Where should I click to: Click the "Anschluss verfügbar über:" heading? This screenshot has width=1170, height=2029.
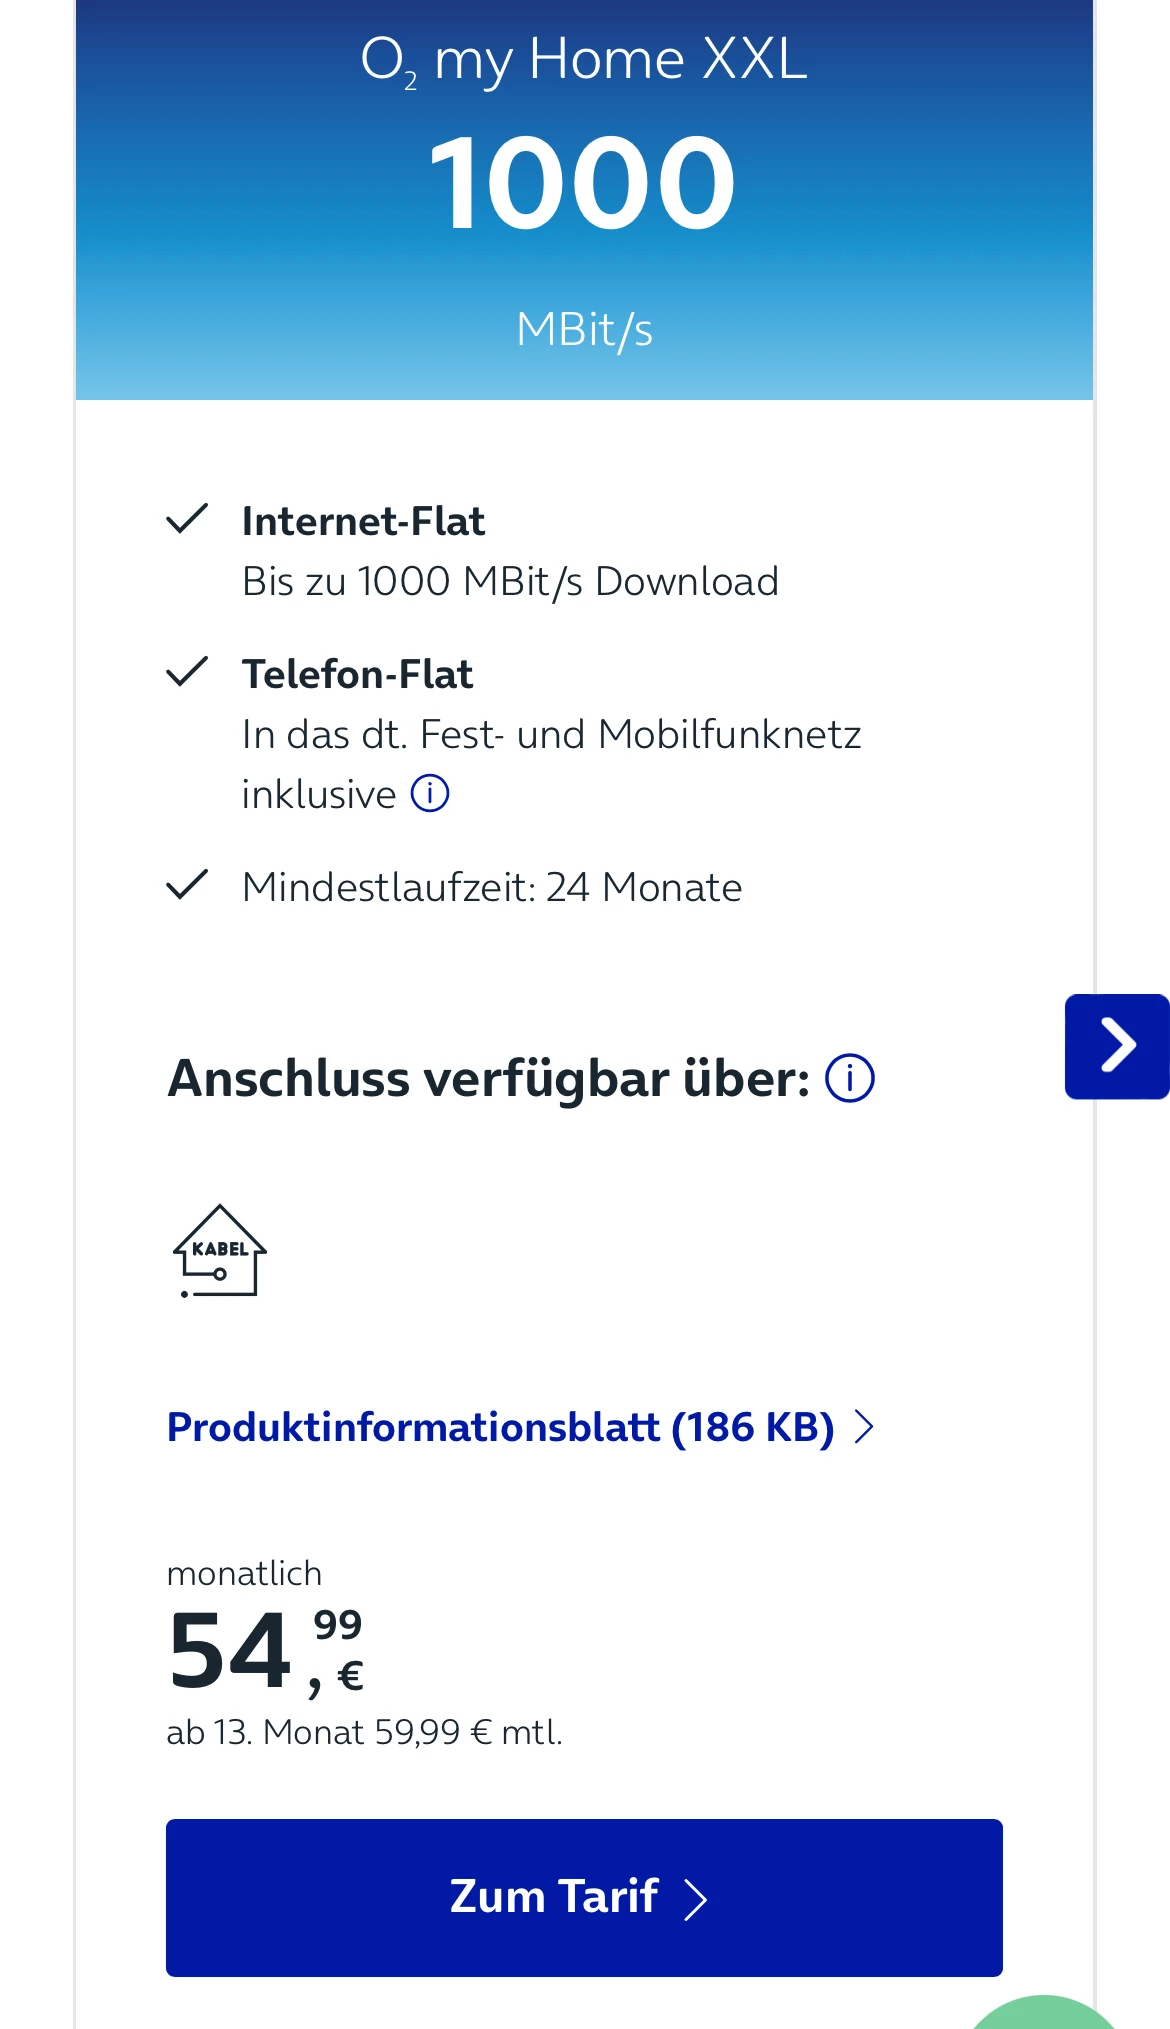[489, 1079]
